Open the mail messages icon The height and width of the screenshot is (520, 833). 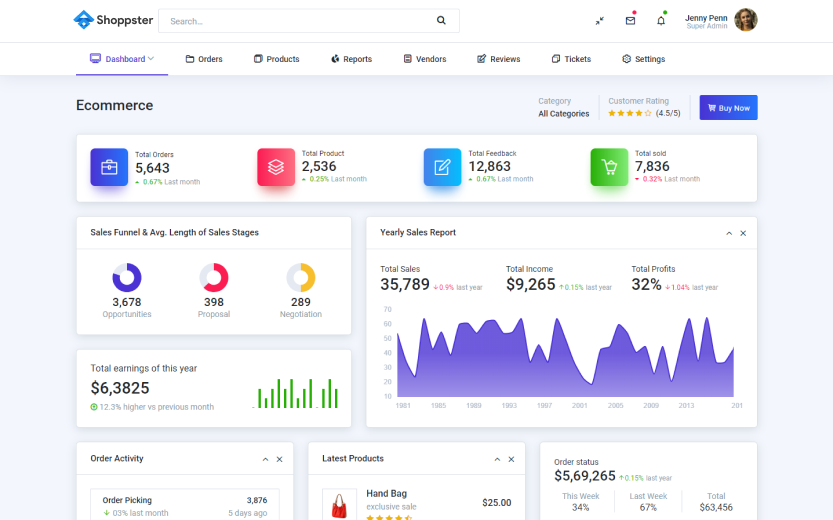[630, 21]
